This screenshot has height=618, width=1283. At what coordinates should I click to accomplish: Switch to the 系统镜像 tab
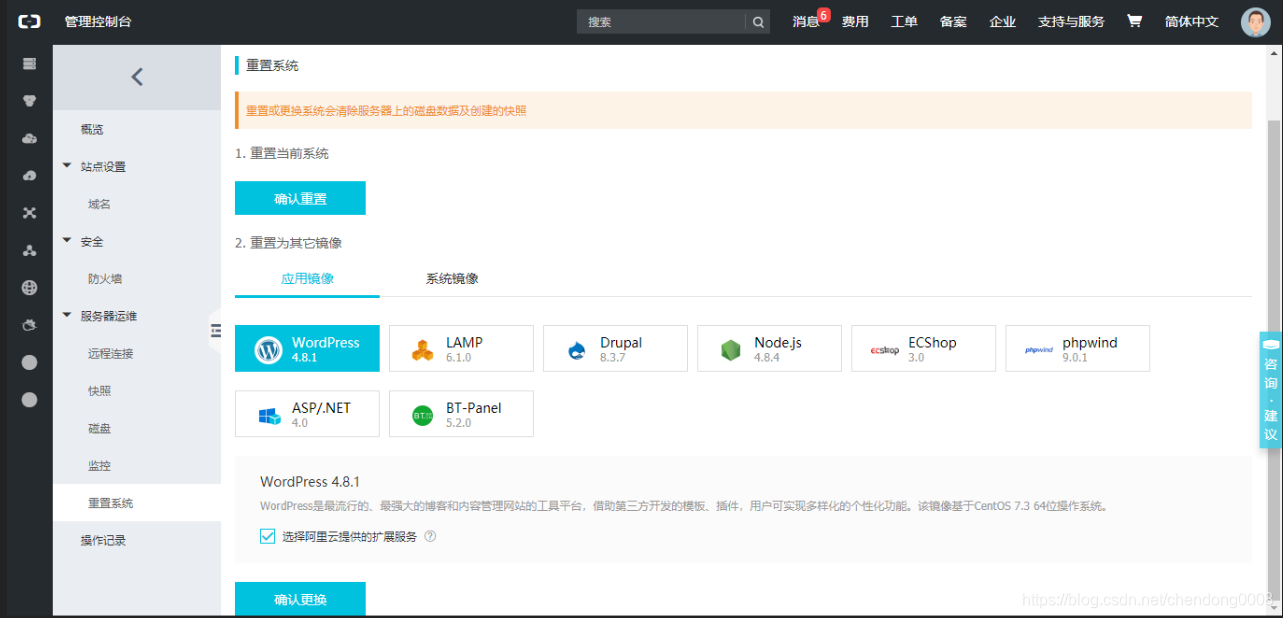pyautogui.click(x=452, y=279)
